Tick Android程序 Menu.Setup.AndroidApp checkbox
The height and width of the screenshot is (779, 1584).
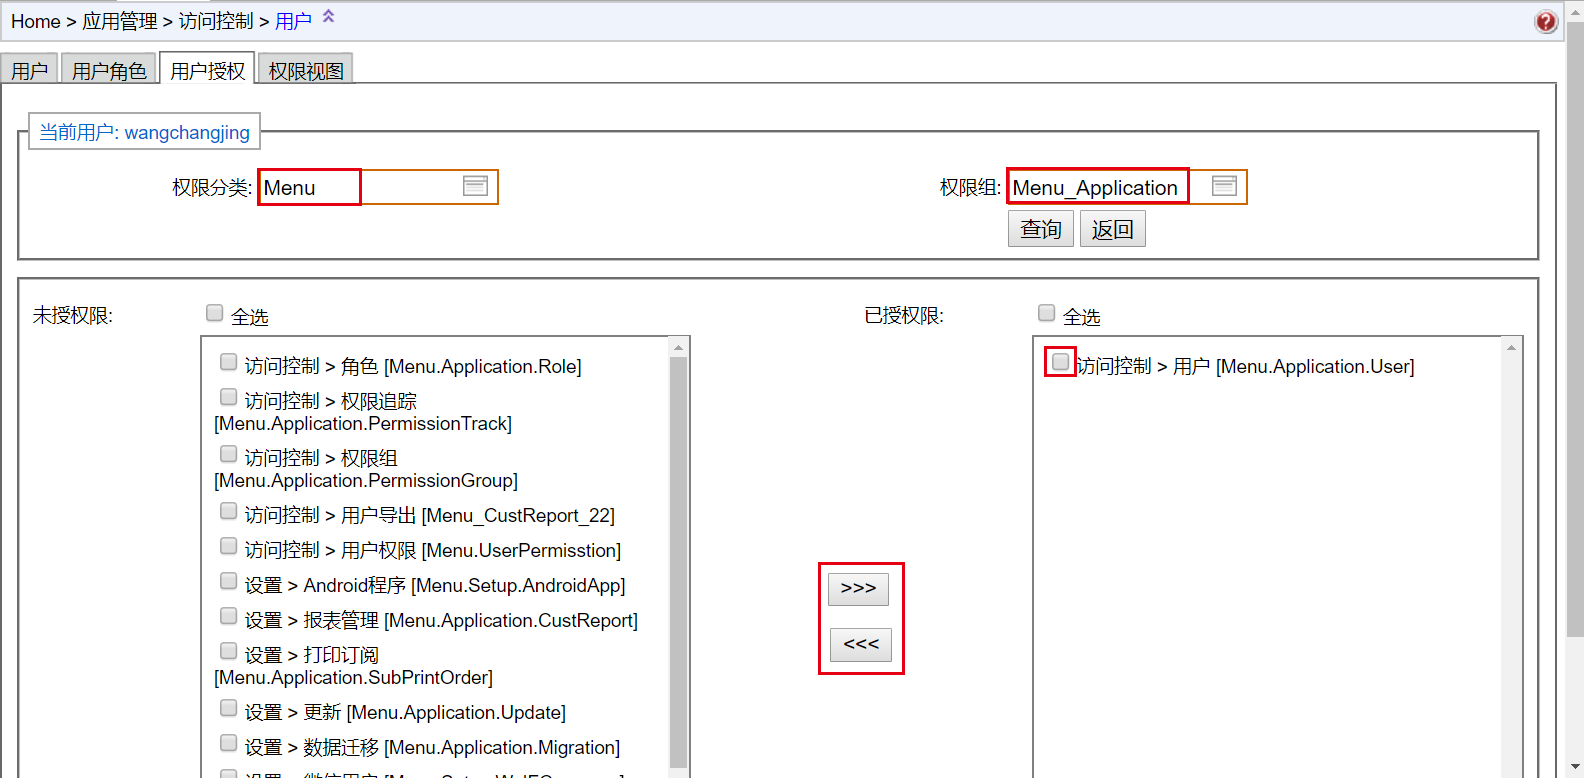(228, 581)
